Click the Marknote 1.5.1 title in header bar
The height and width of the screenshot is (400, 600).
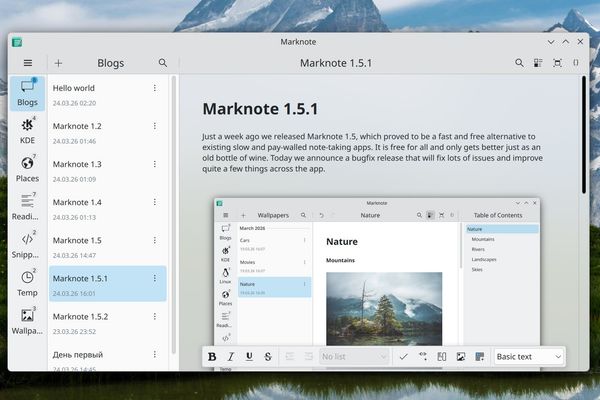point(336,63)
